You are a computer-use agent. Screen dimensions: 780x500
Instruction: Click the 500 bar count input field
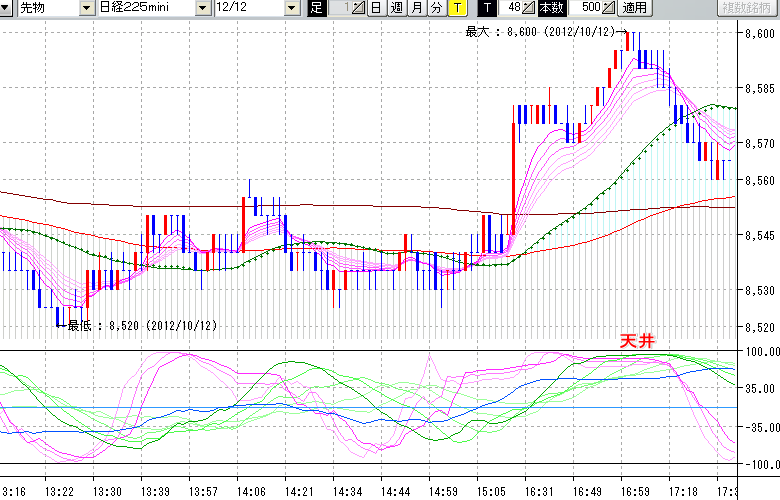(590, 8)
